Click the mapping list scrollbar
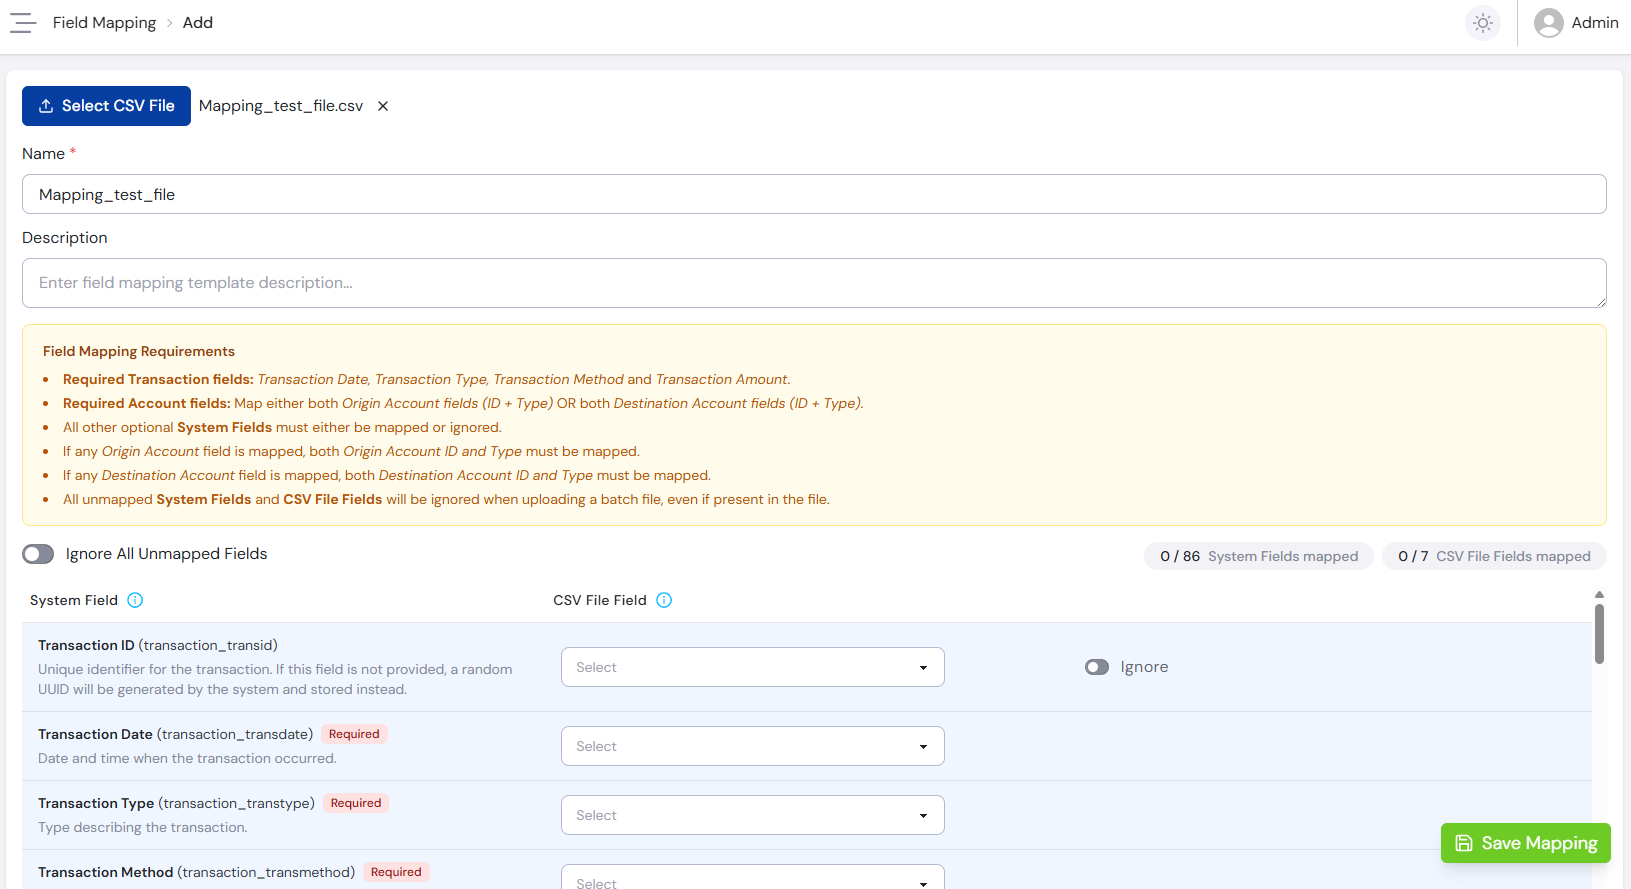The height and width of the screenshot is (889, 1631). pyautogui.click(x=1599, y=634)
